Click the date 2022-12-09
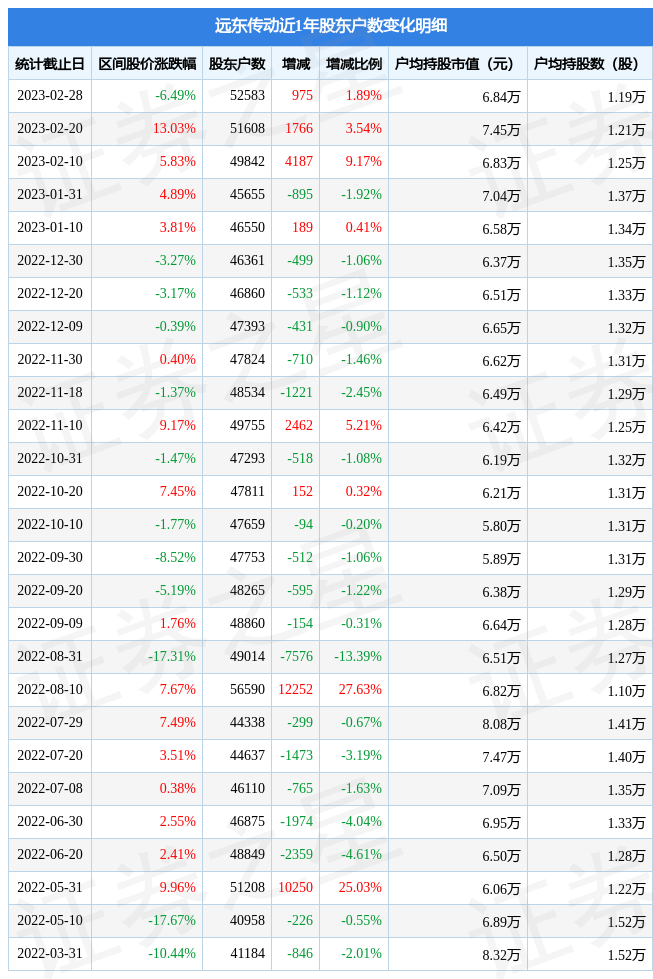The width and height of the screenshot is (653, 979). [x=50, y=327]
